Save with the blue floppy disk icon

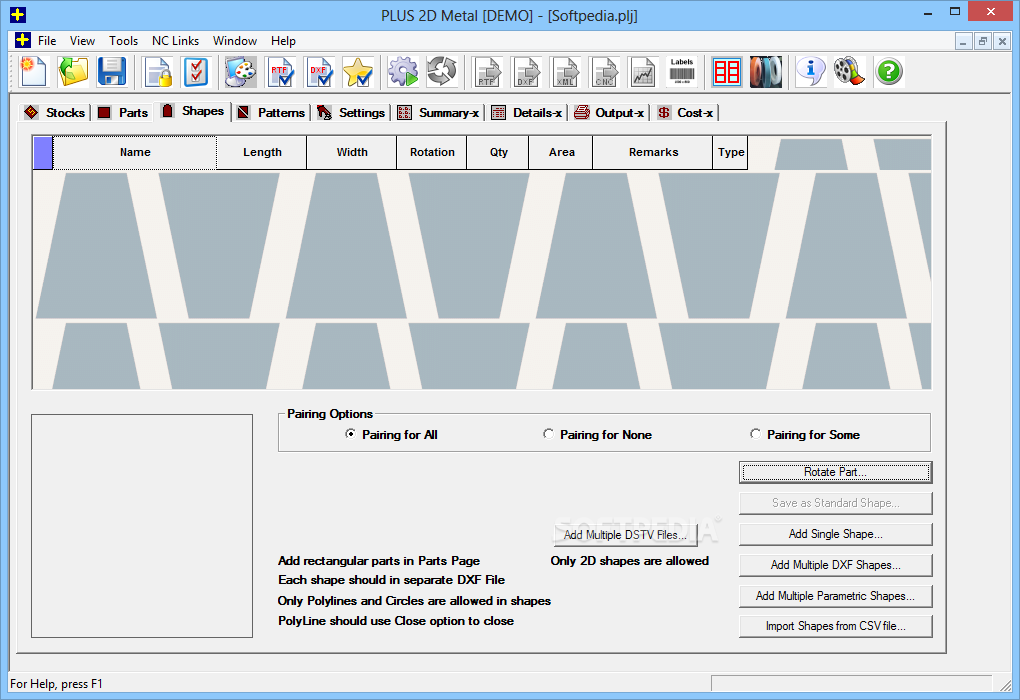(112, 72)
